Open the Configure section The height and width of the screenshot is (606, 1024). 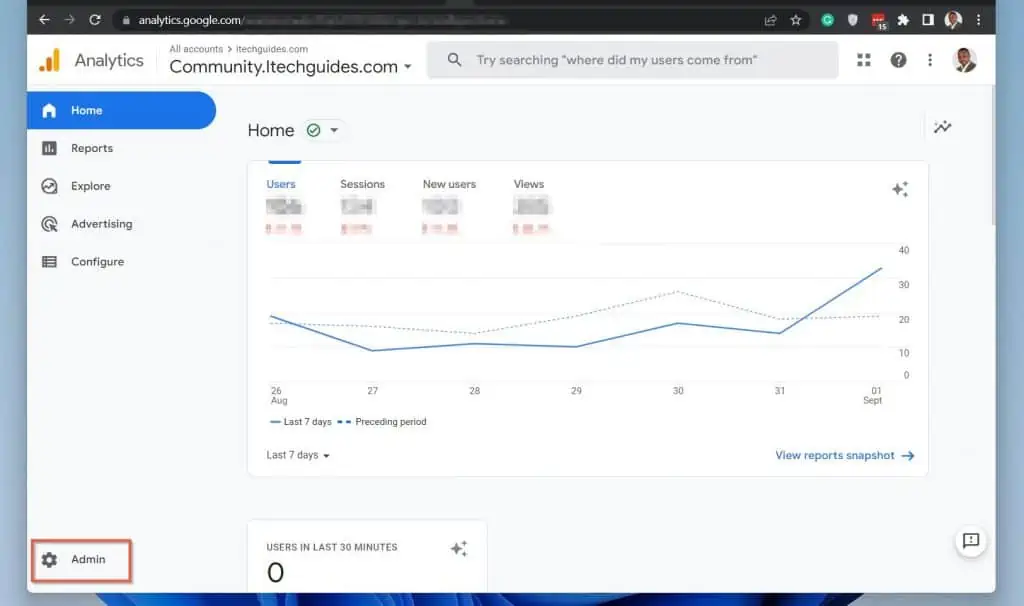(99, 261)
